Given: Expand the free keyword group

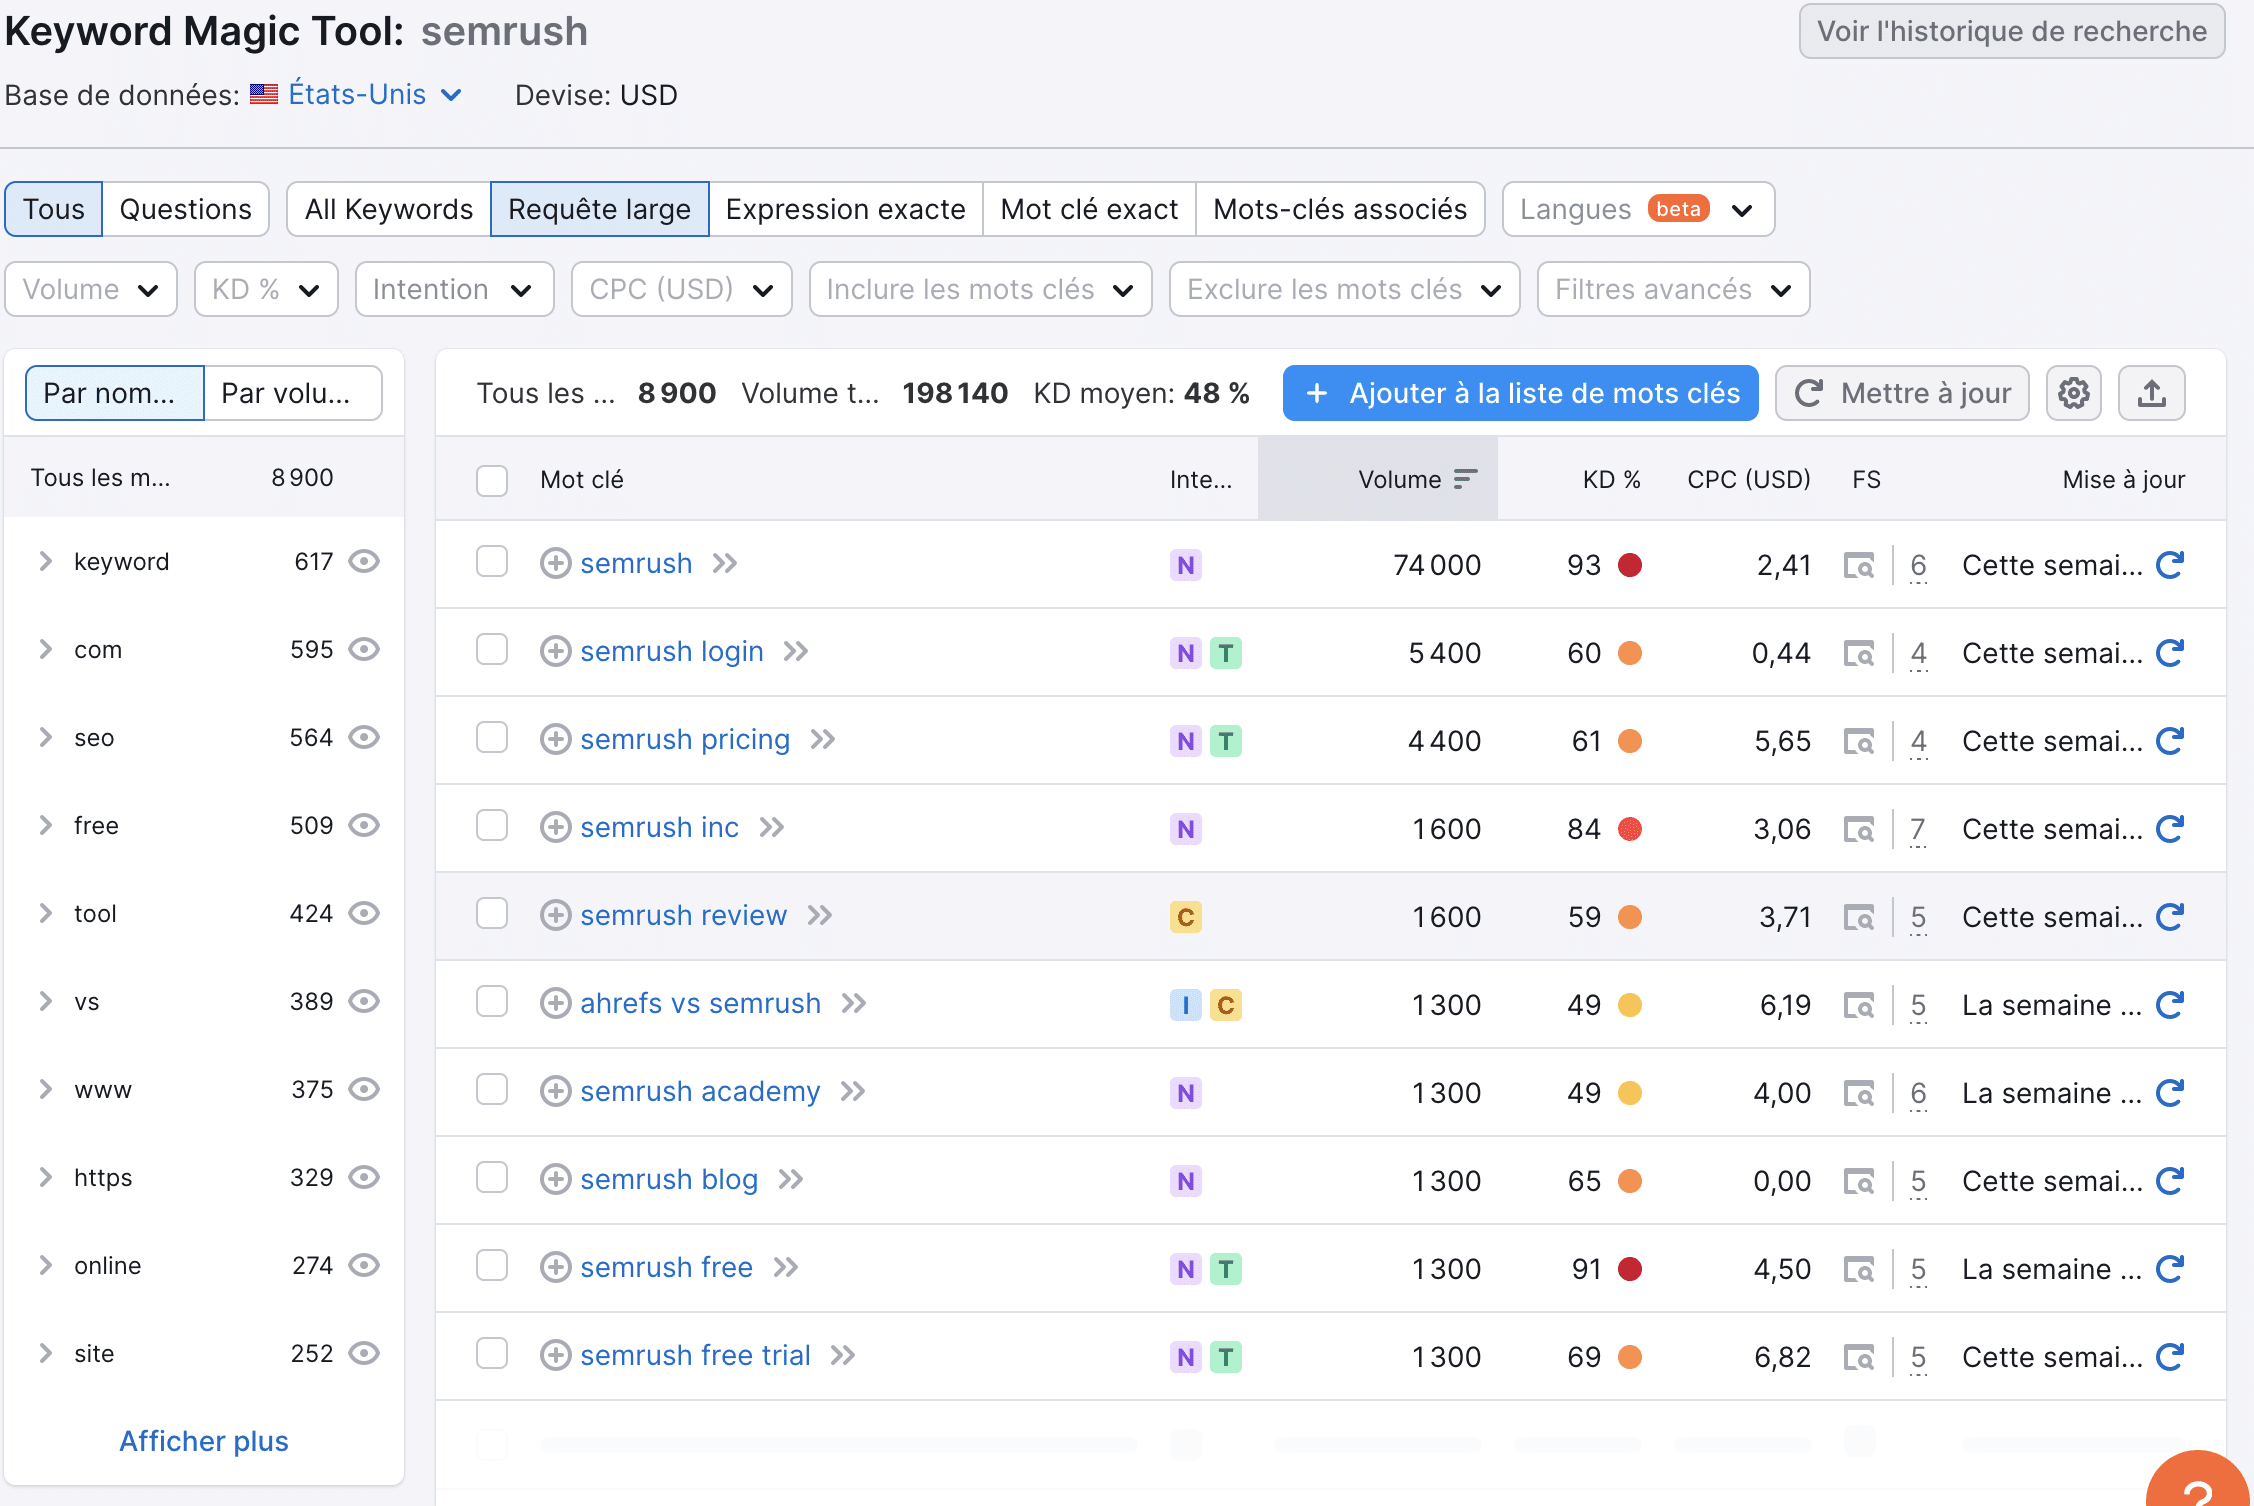Looking at the screenshot, I should [45, 825].
